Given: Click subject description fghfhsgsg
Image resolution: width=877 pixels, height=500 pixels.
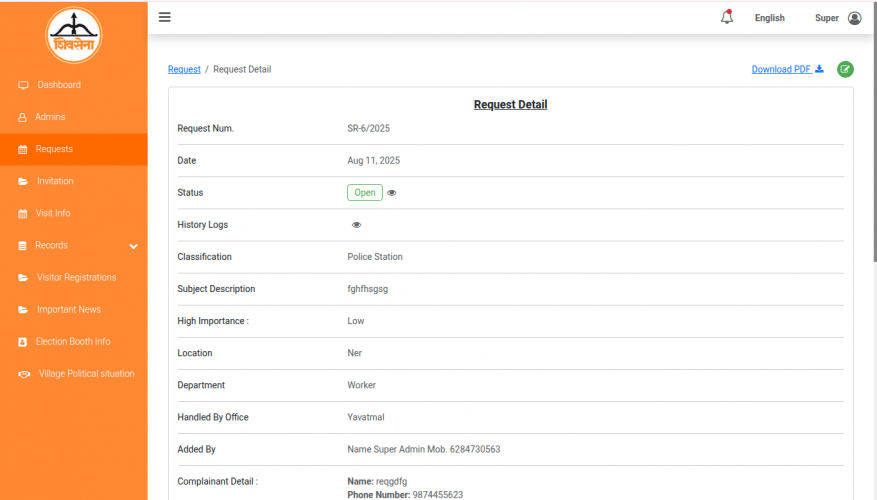Looking at the screenshot, I should click(x=367, y=289).
